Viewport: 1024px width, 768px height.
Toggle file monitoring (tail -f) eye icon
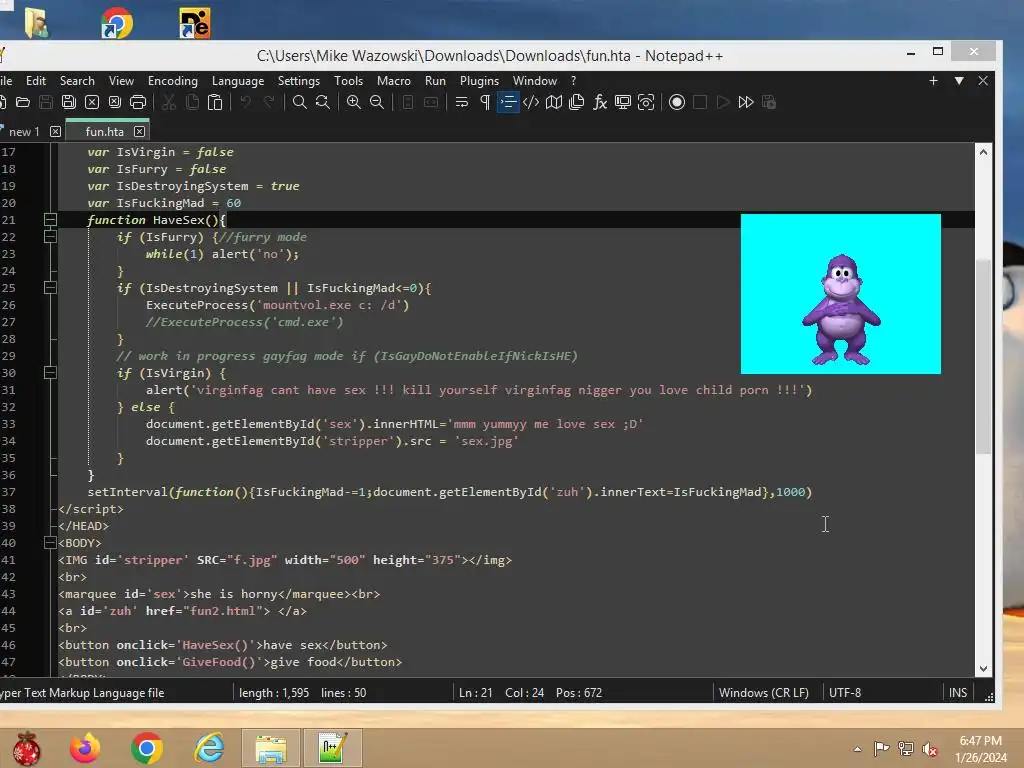(x=646, y=102)
